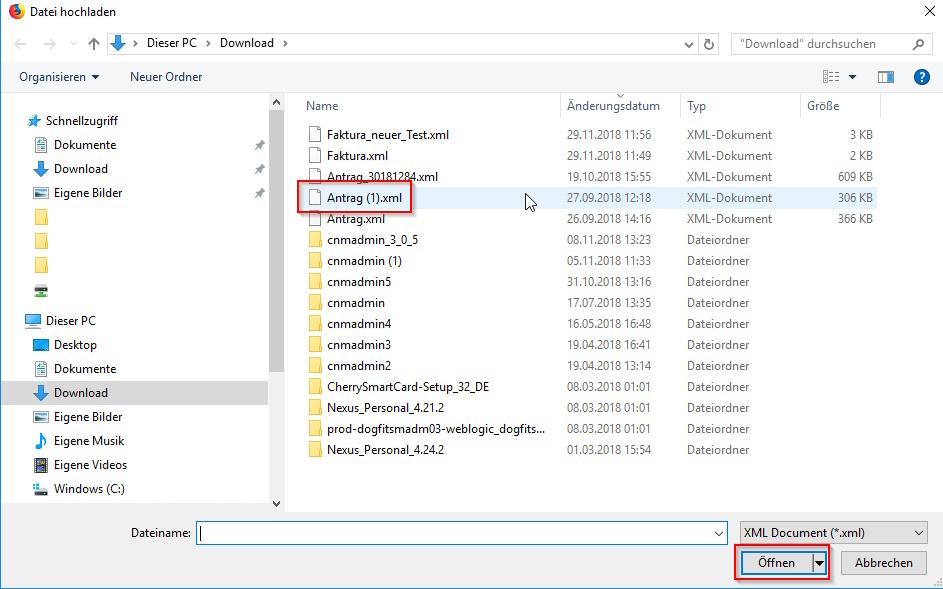Select cnmadmin2 folder
Screen dimensions: 943x589
tap(359, 366)
